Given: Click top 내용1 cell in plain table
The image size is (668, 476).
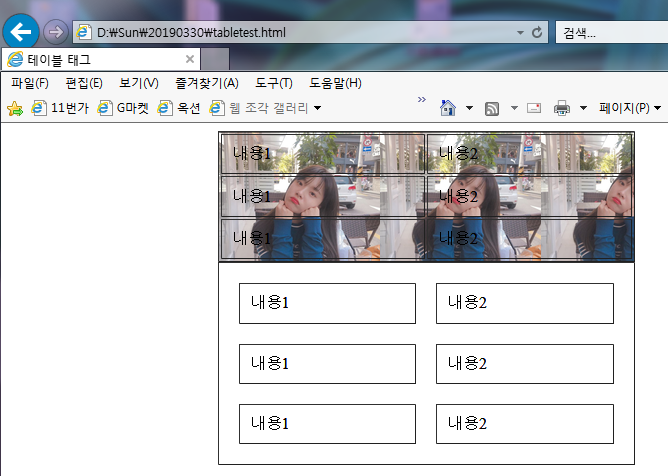Looking at the screenshot, I should coord(327,303).
